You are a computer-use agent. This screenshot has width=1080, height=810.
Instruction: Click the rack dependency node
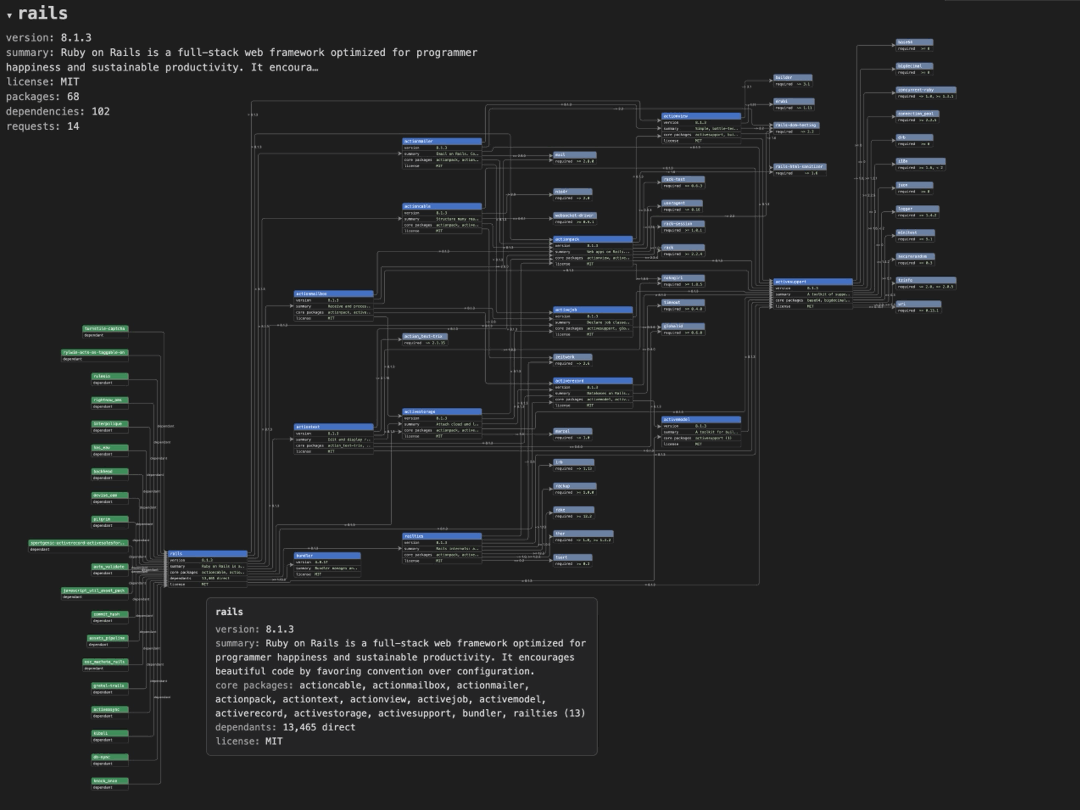(683, 251)
